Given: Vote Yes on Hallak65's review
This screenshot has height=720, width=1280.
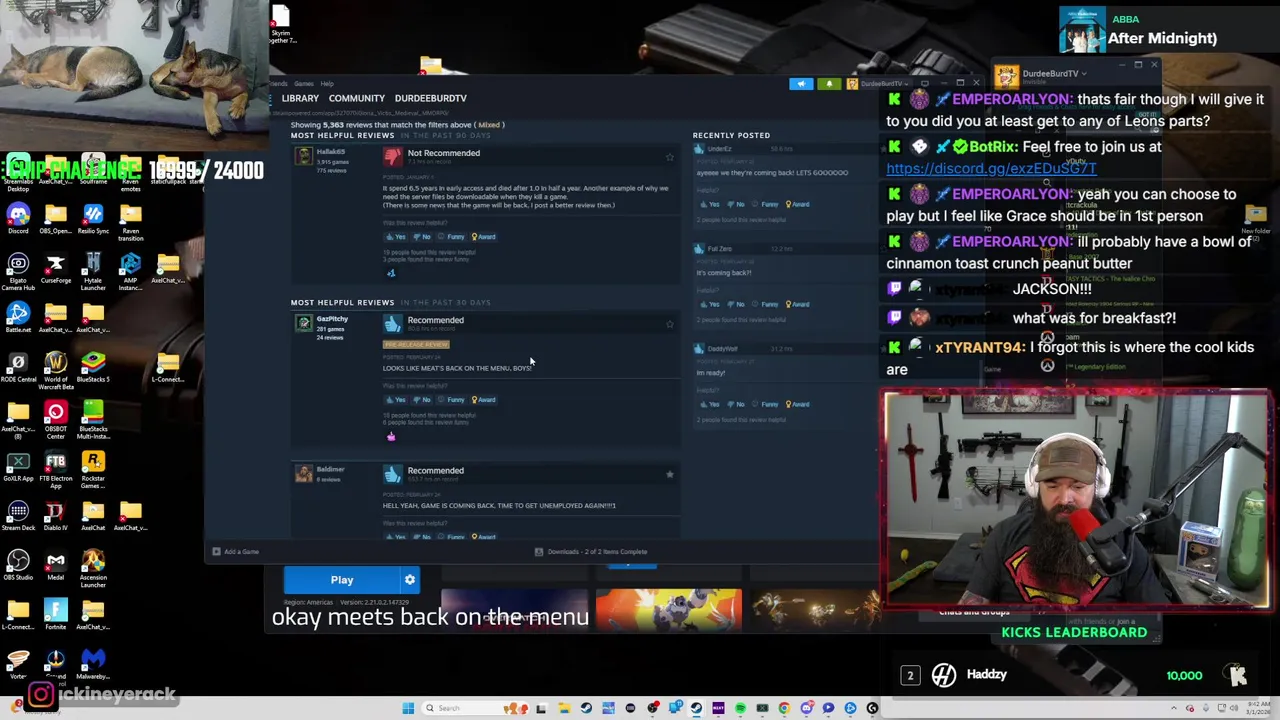Looking at the screenshot, I should point(397,237).
